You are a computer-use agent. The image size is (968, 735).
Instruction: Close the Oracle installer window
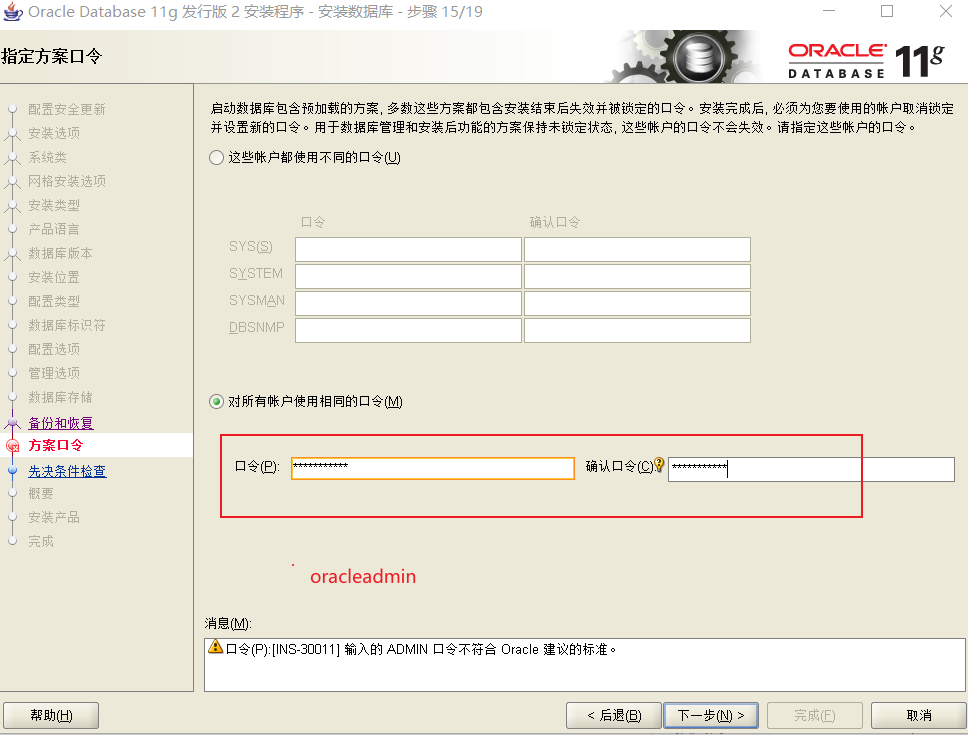coord(946,11)
